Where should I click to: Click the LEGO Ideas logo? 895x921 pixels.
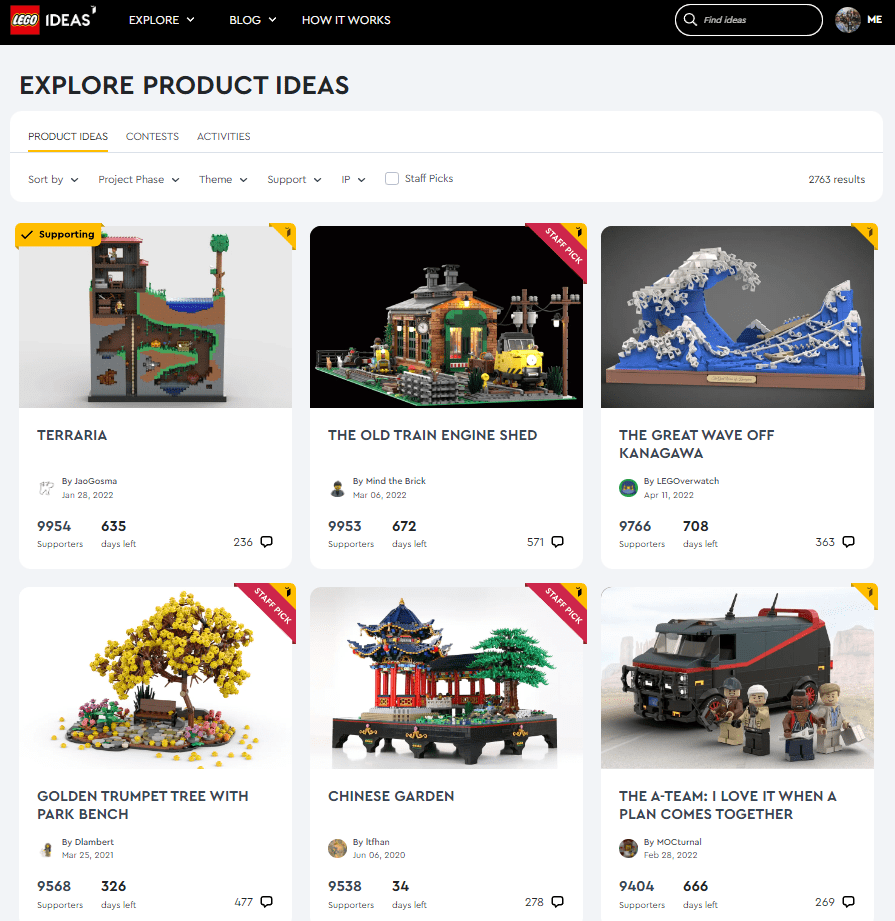52,20
